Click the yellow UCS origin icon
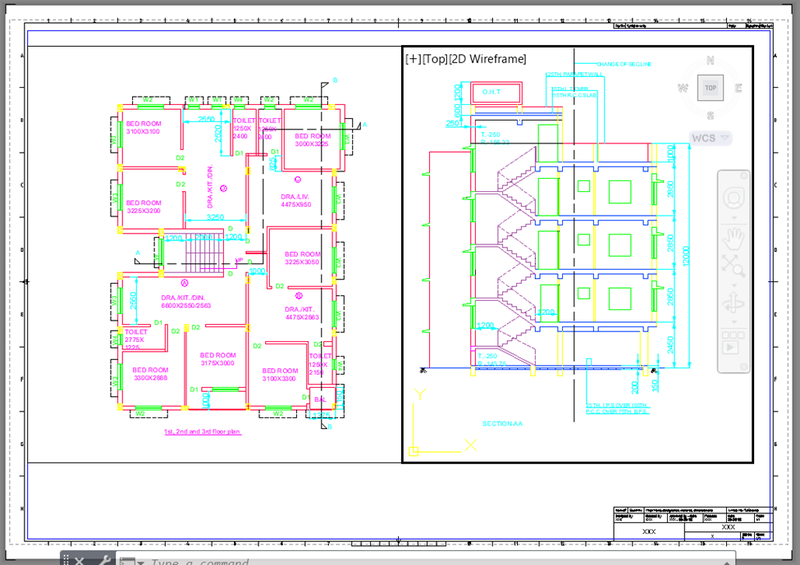 [414, 452]
